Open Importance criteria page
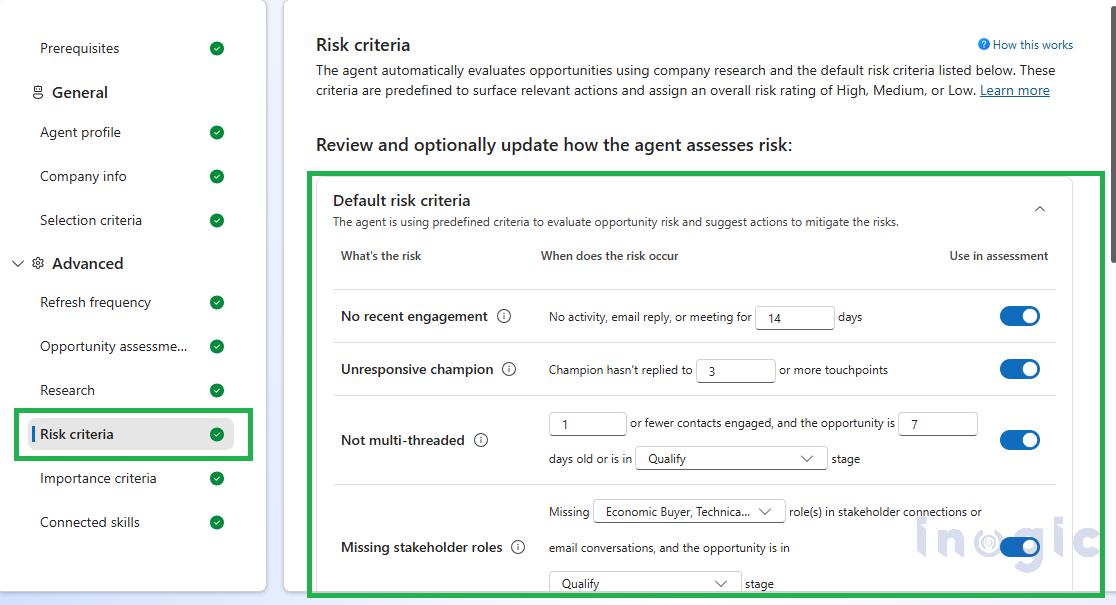This screenshot has height=605, width=1116. [98, 478]
